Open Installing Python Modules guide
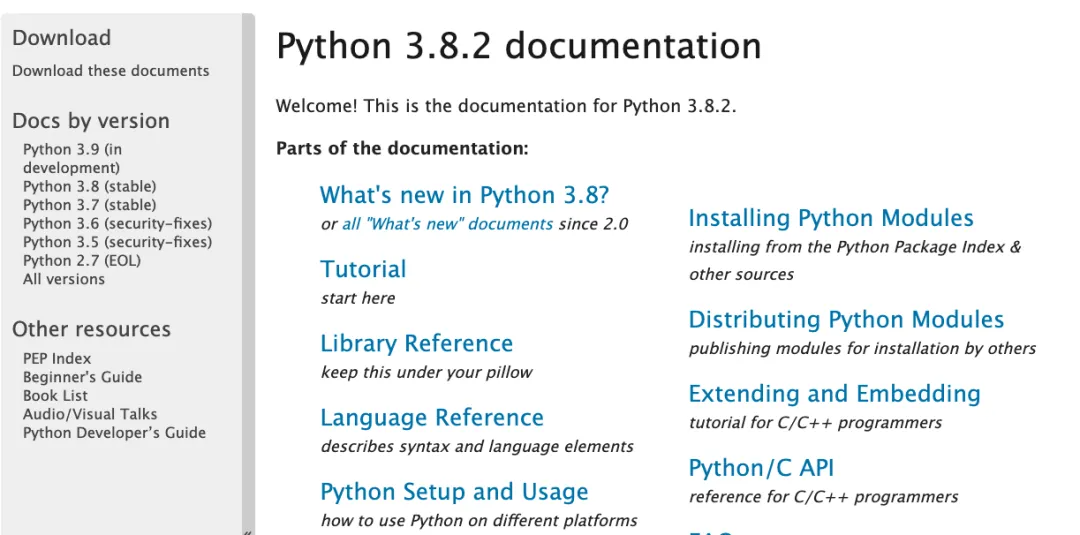Image resolution: width=1080 pixels, height=535 pixels. (x=830, y=218)
